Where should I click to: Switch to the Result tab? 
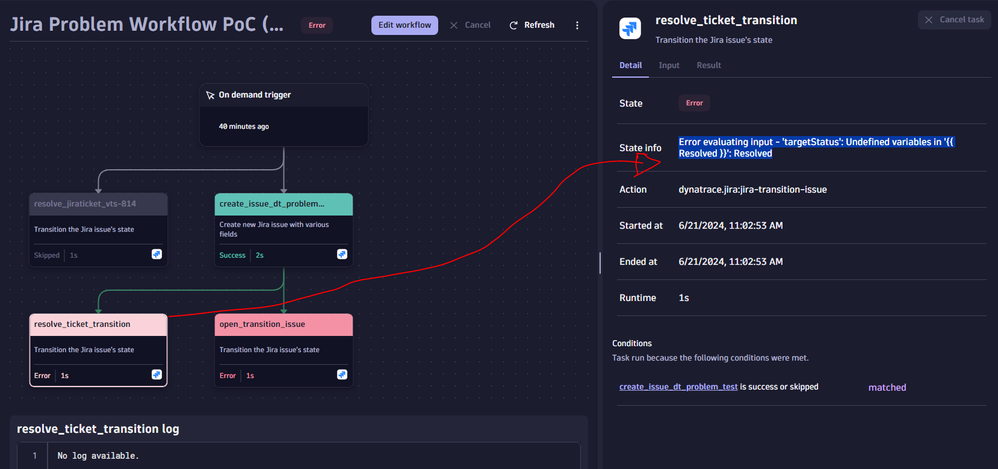coord(708,65)
